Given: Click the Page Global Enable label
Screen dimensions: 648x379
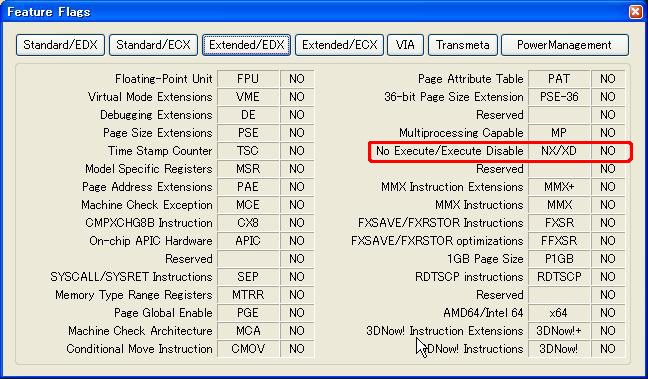Looking at the screenshot, I should click(x=163, y=313).
